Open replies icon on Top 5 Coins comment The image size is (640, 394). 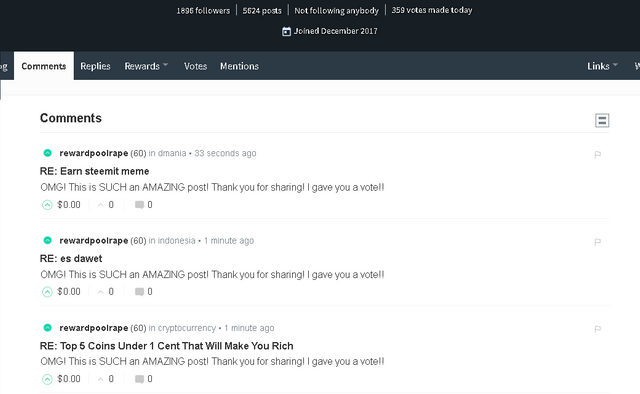[x=139, y=379]
